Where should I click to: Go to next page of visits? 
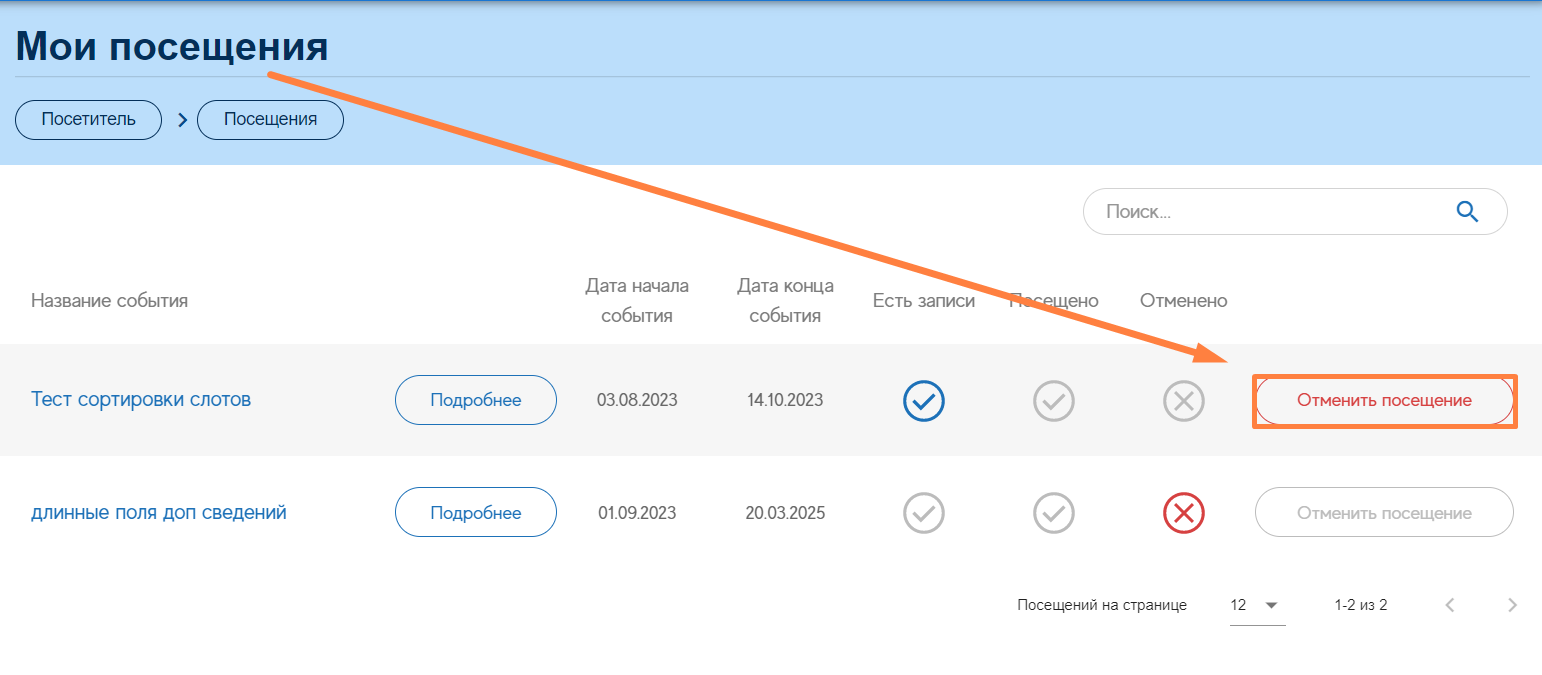click(x=1512, y=605)
